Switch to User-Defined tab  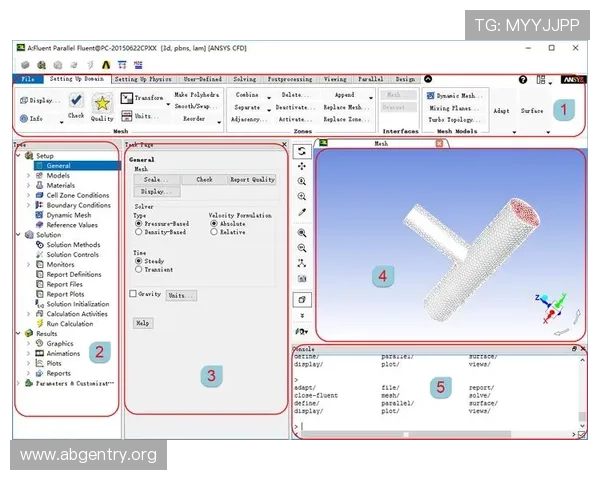point(202,79)
